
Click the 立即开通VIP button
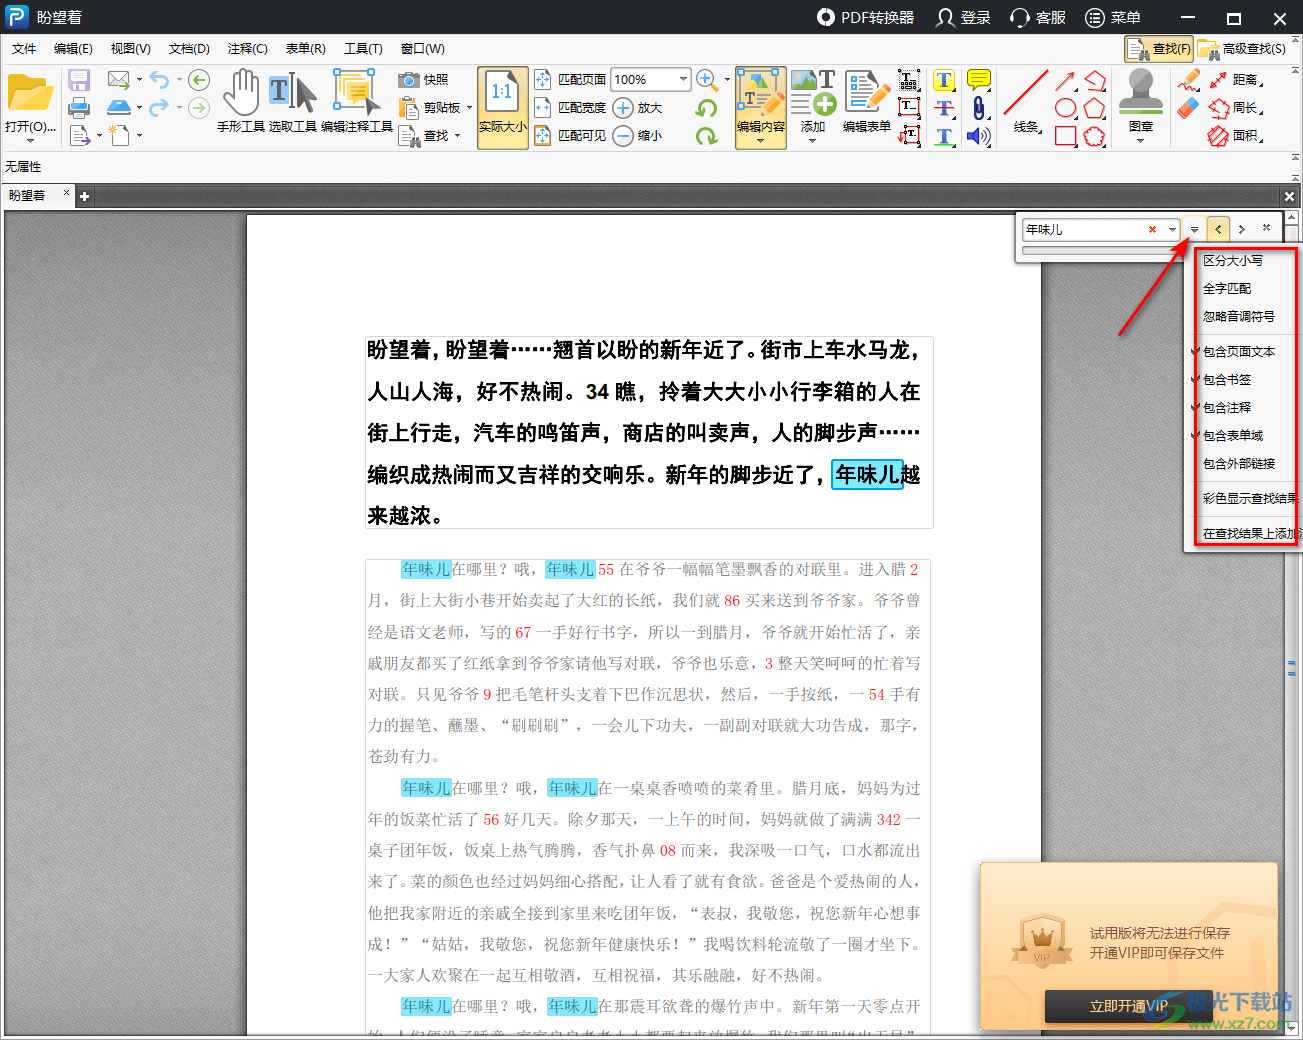click(1128, 1006)
